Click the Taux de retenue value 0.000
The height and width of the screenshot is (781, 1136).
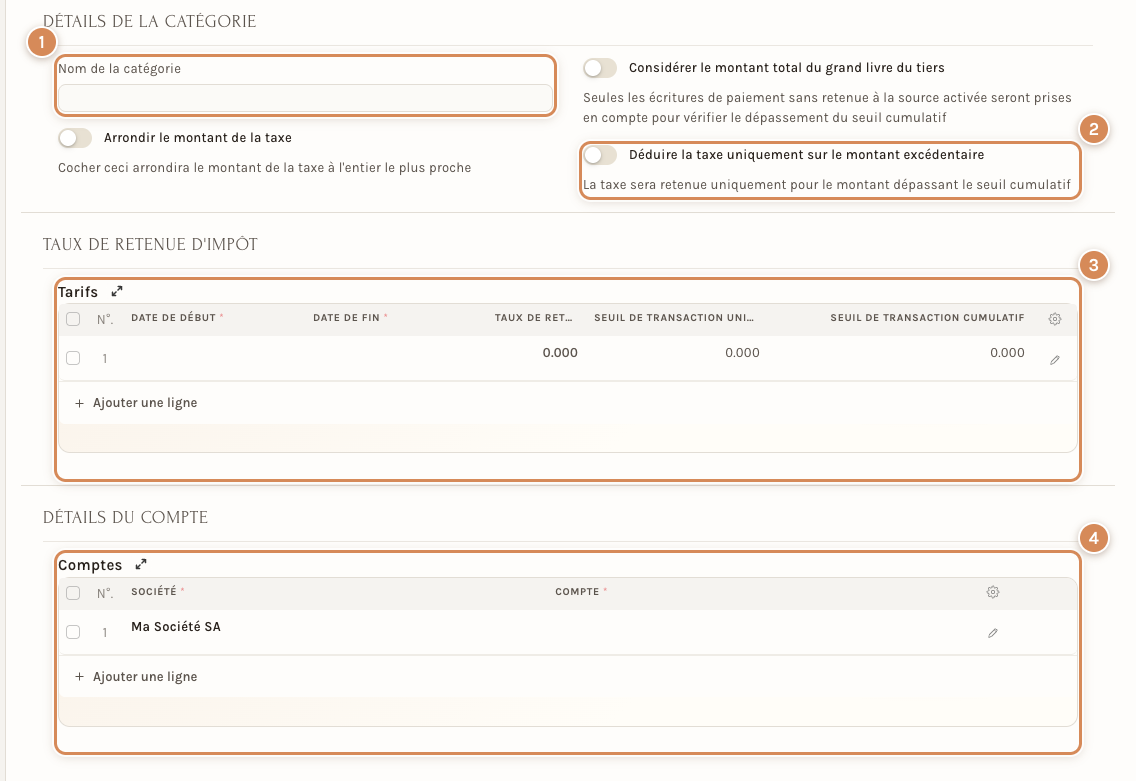(x=560, y=353)
